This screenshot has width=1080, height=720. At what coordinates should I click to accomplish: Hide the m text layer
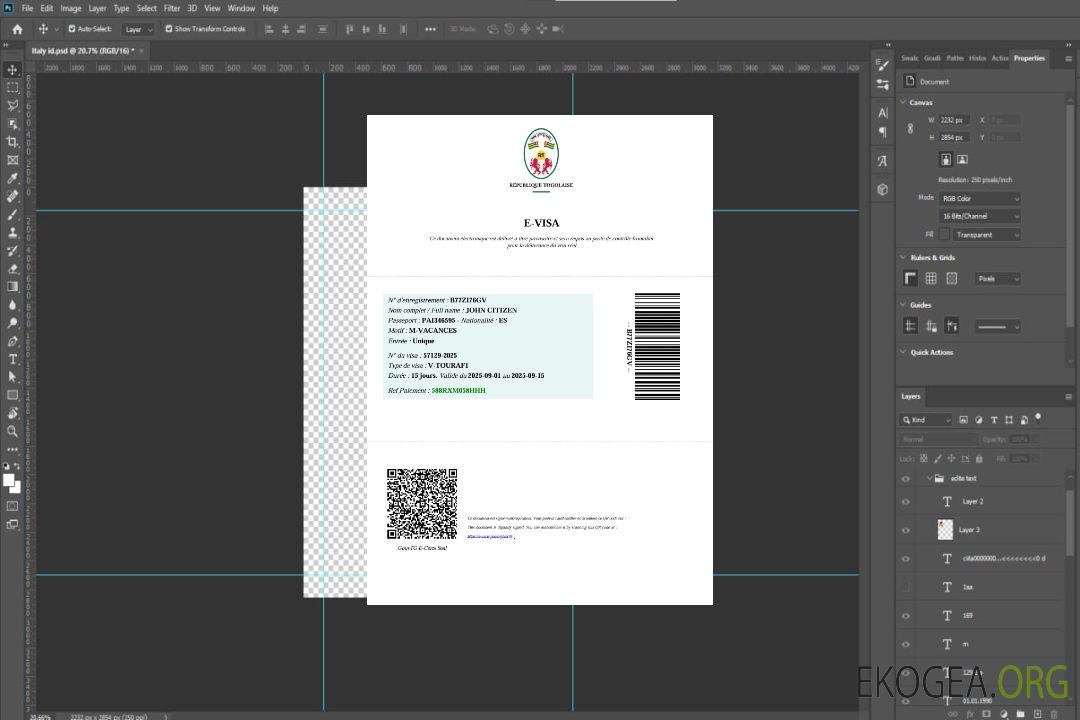tap(906, 644)
